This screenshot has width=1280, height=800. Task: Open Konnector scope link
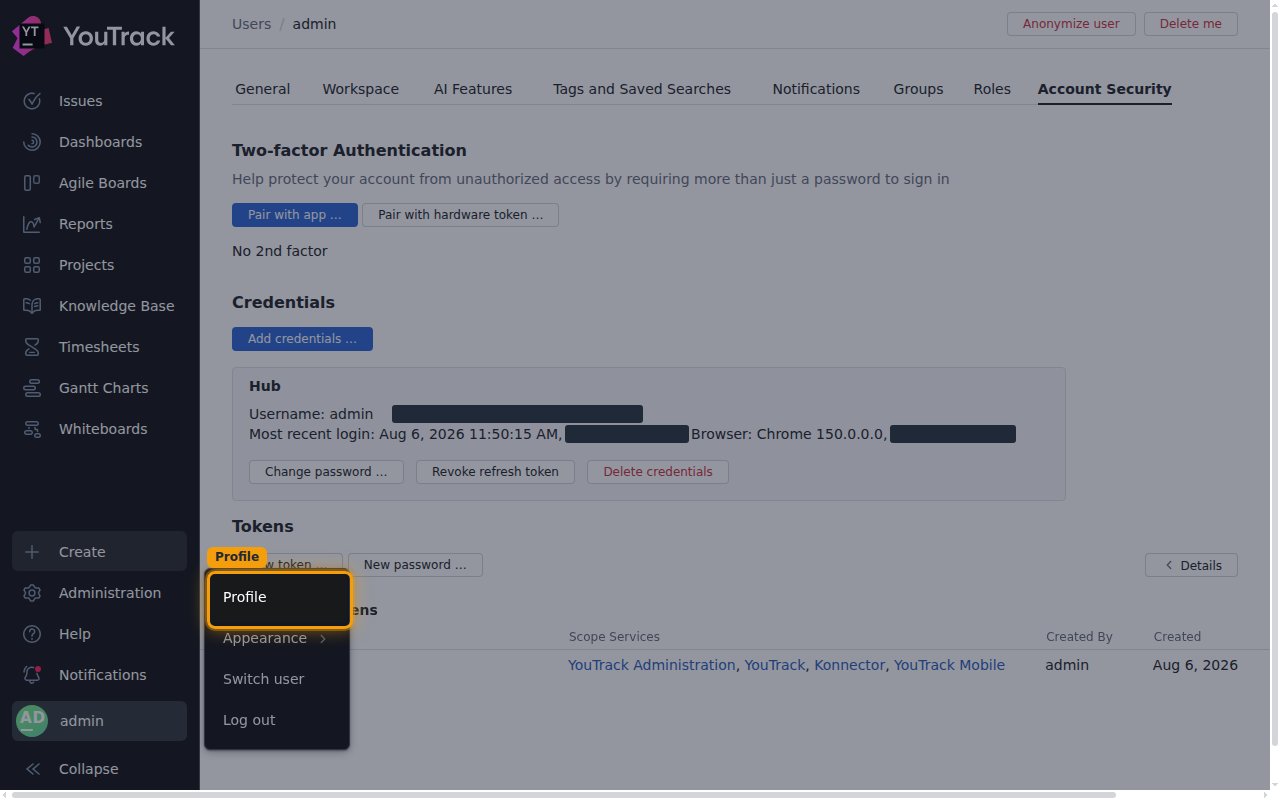(x=849, y=665)
